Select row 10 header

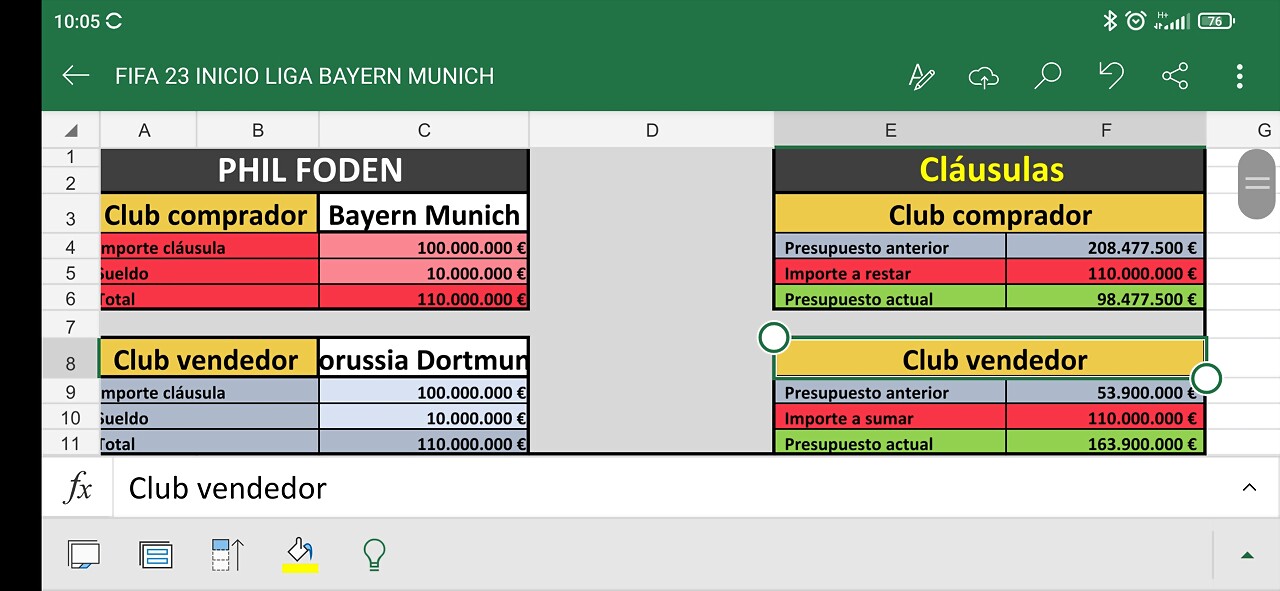click(71, 418)
